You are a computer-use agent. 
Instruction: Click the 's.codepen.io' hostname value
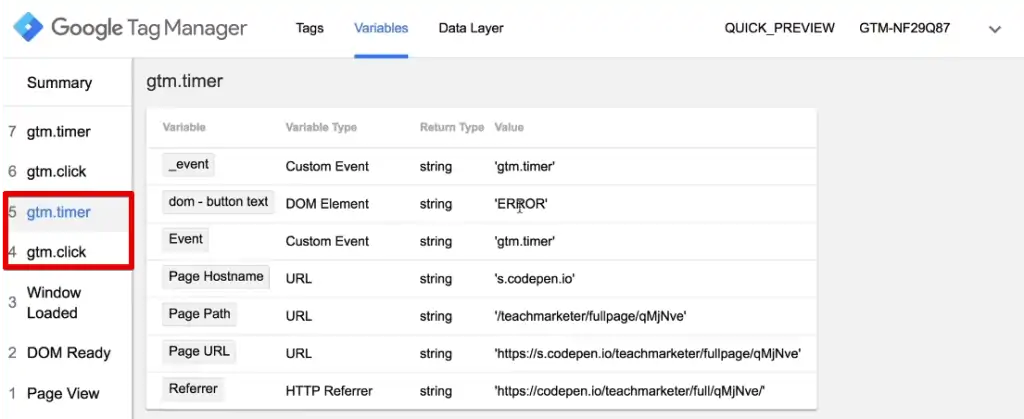tap(535, 279)
